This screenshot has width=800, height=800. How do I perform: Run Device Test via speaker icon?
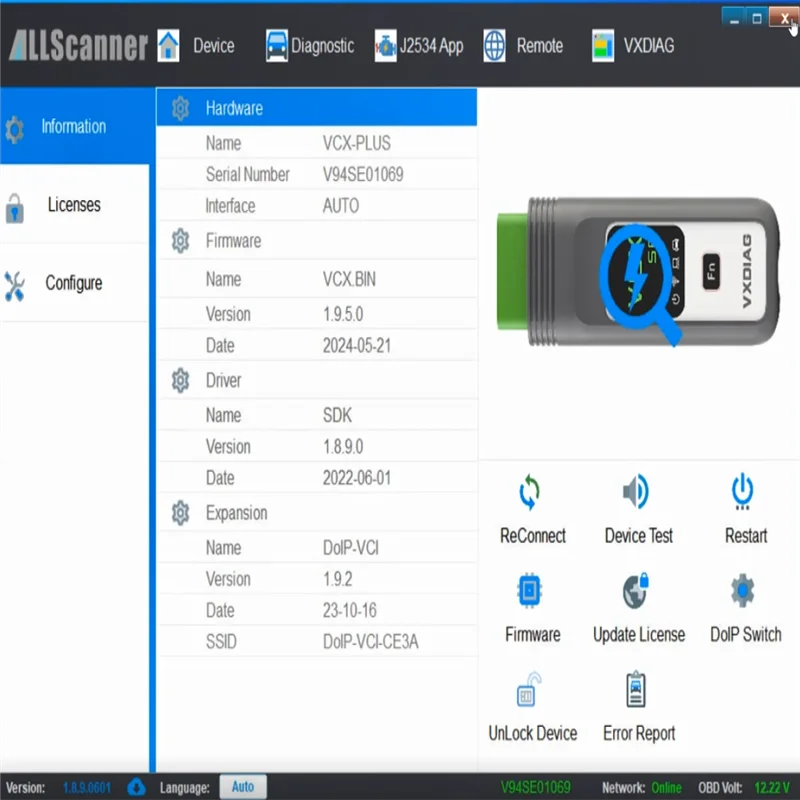point(637,494)
